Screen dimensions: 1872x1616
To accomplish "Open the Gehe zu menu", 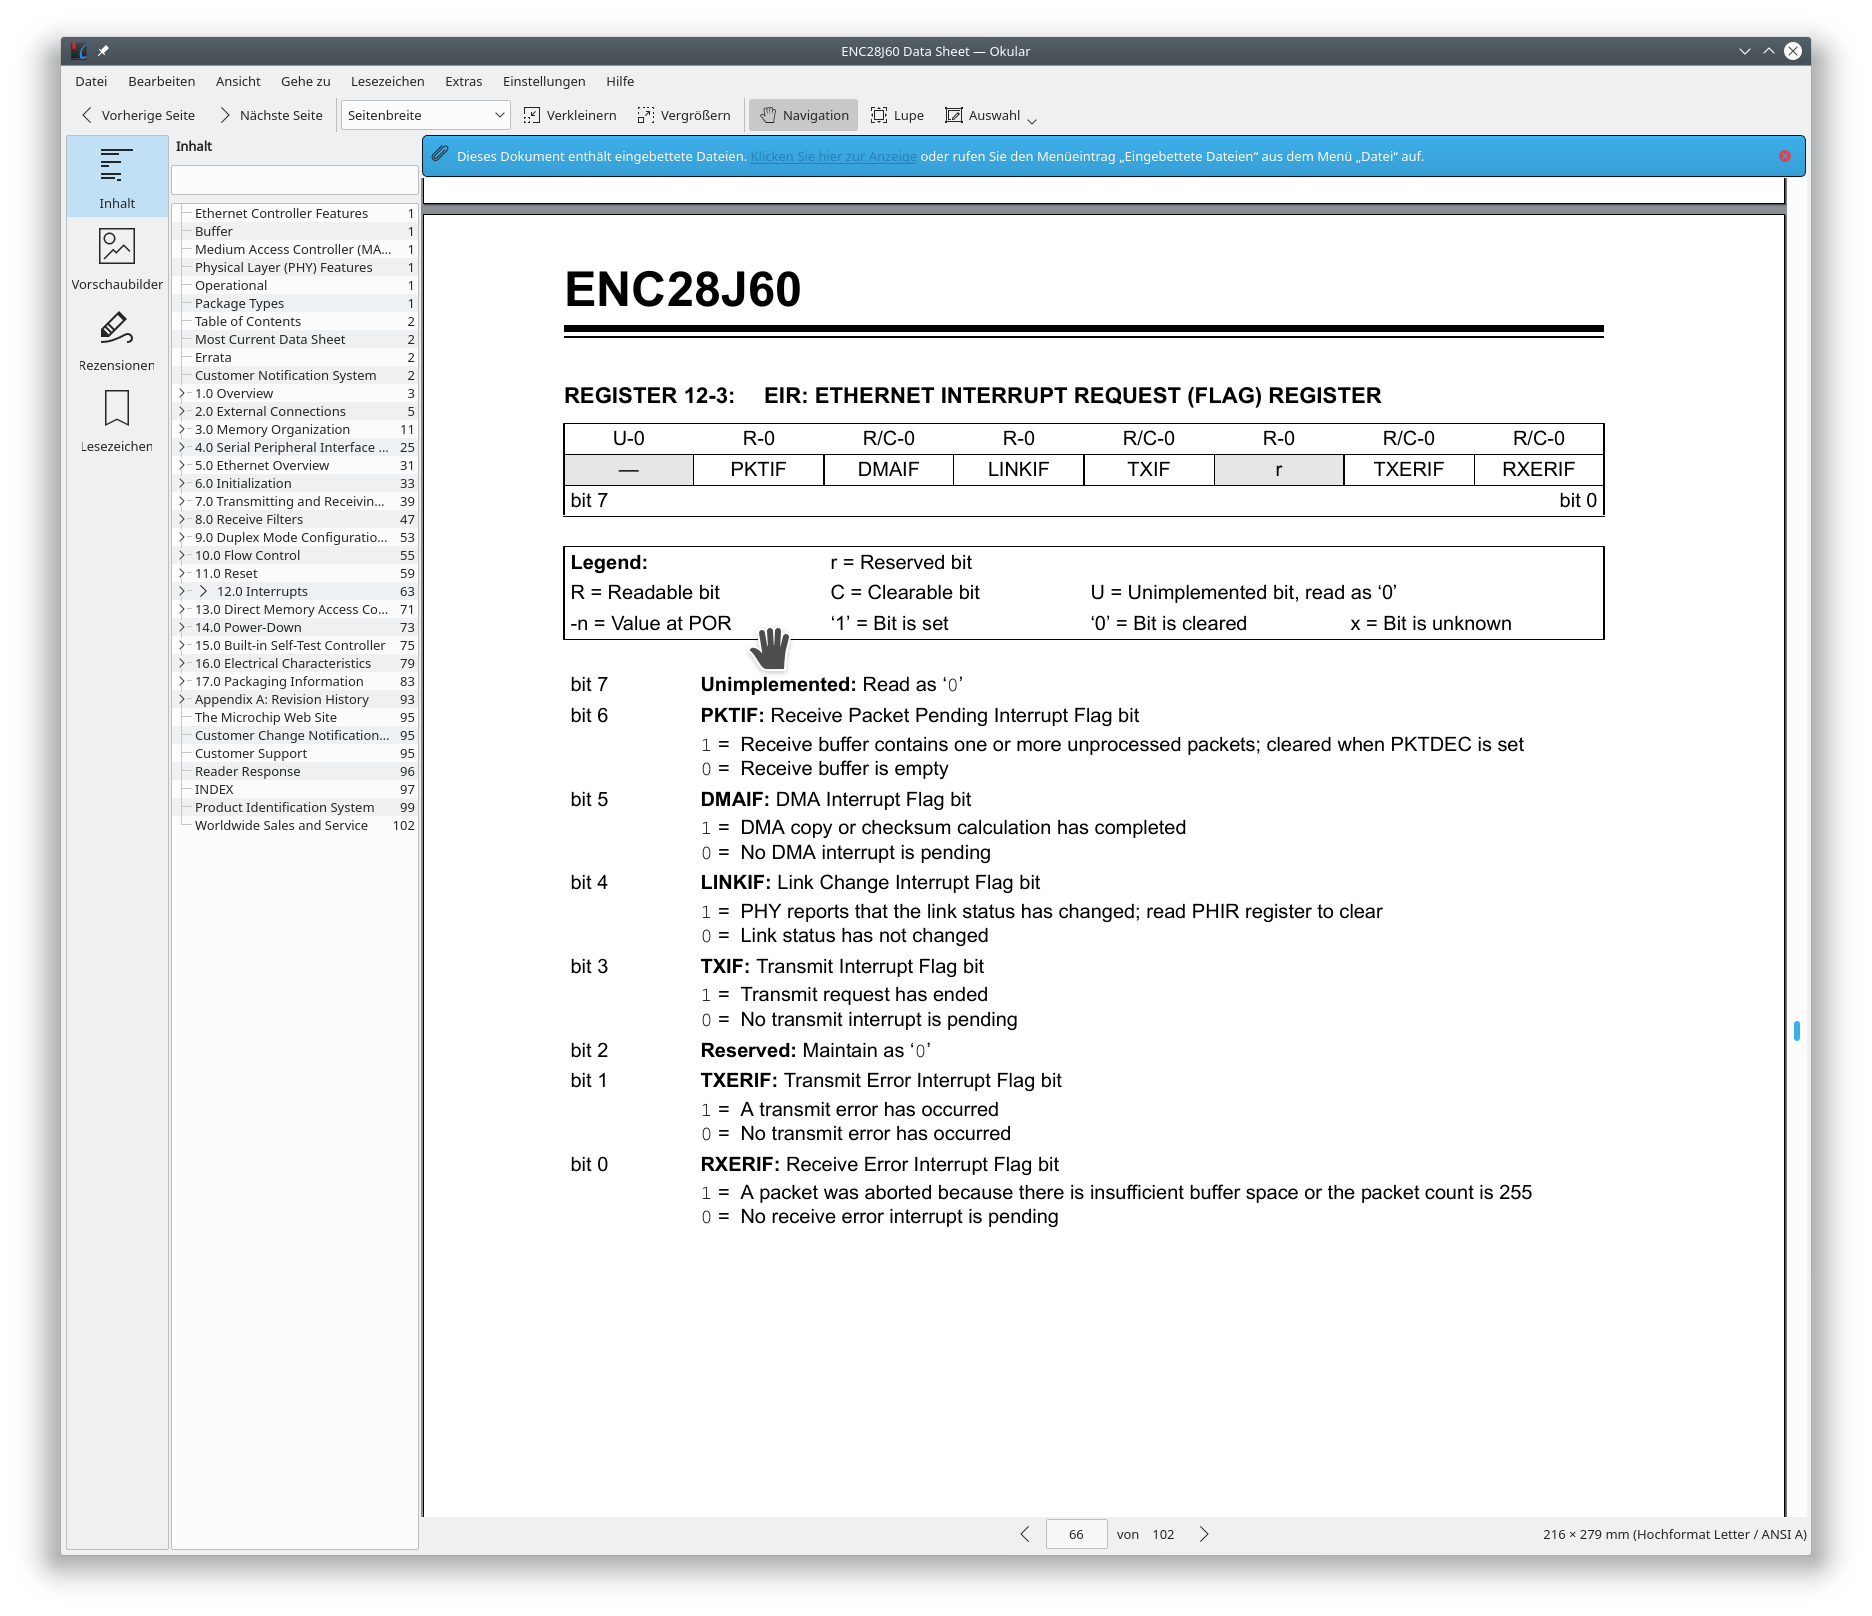I will point(305,81).
